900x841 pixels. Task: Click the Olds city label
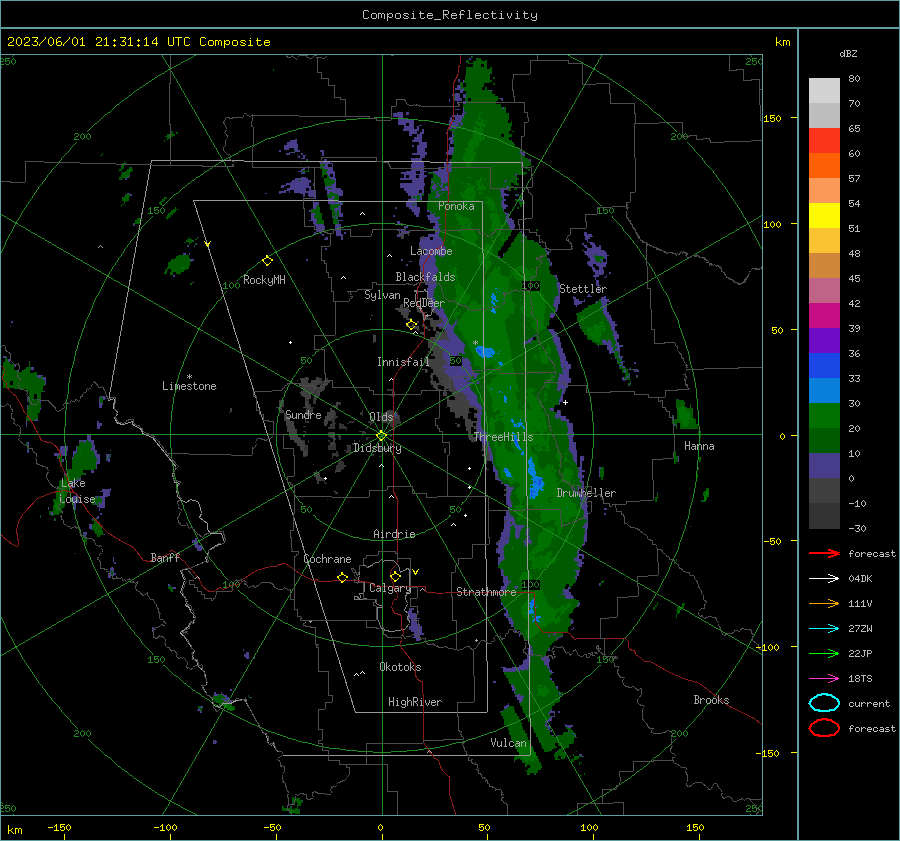click(381, 417)
